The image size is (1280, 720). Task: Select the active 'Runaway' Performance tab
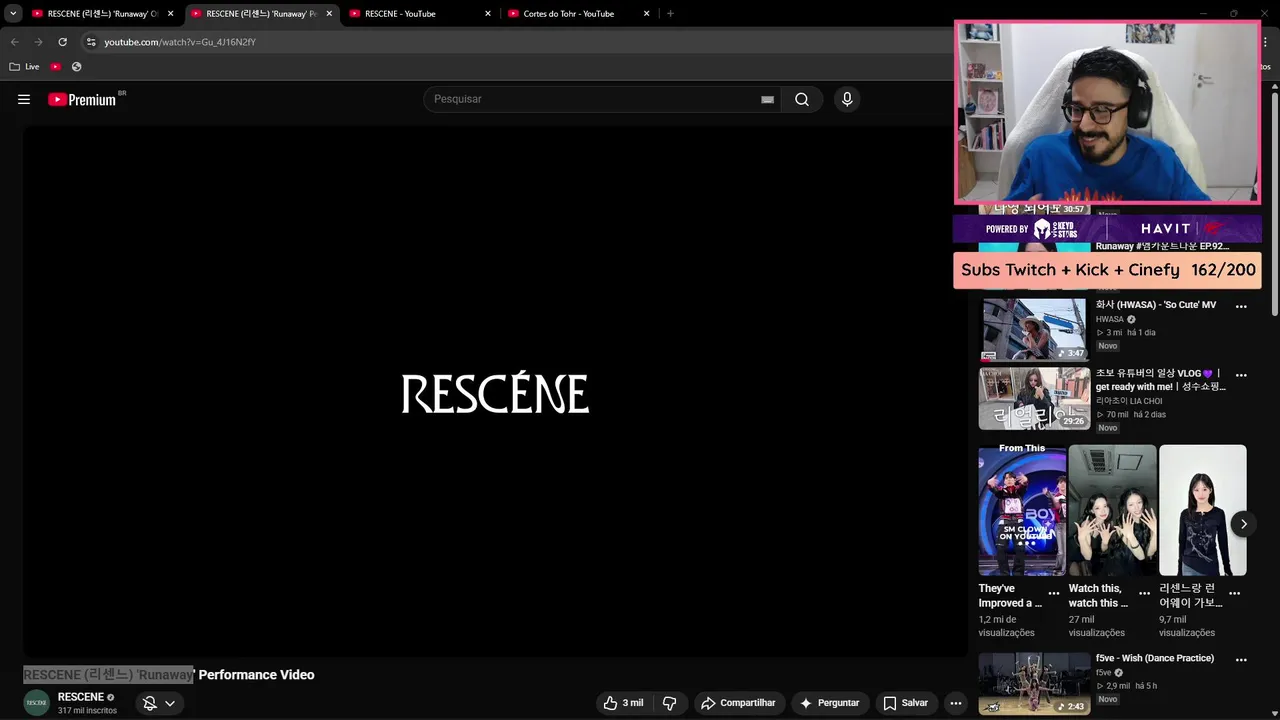[x=260, y=14]
